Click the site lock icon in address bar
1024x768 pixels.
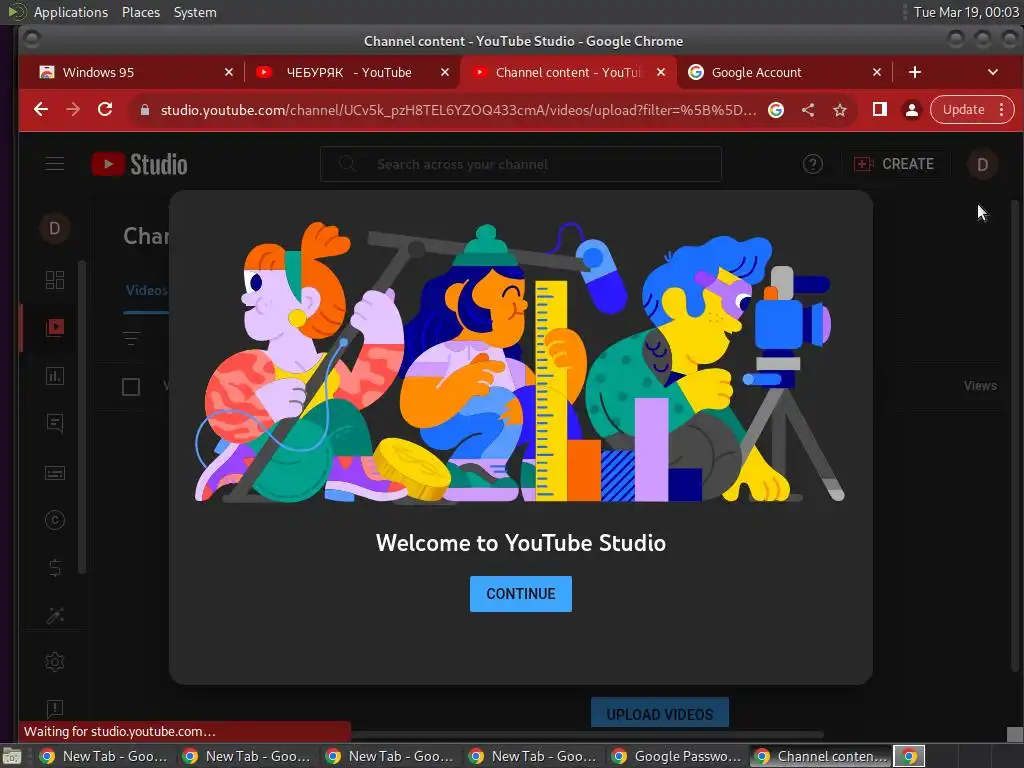pos(145,110)
